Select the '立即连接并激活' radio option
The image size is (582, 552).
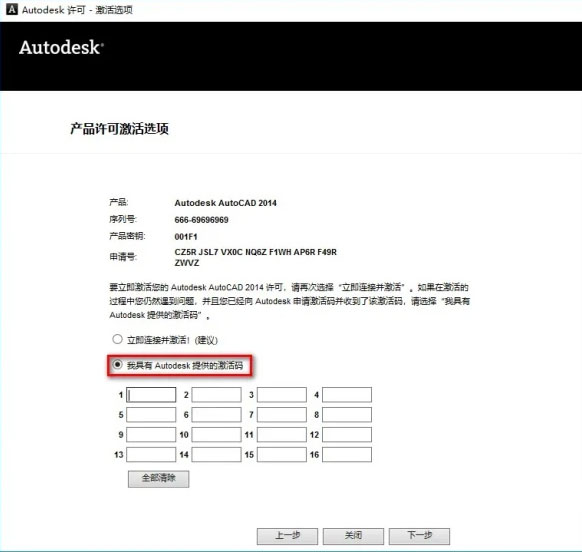[x=117, y=339]
